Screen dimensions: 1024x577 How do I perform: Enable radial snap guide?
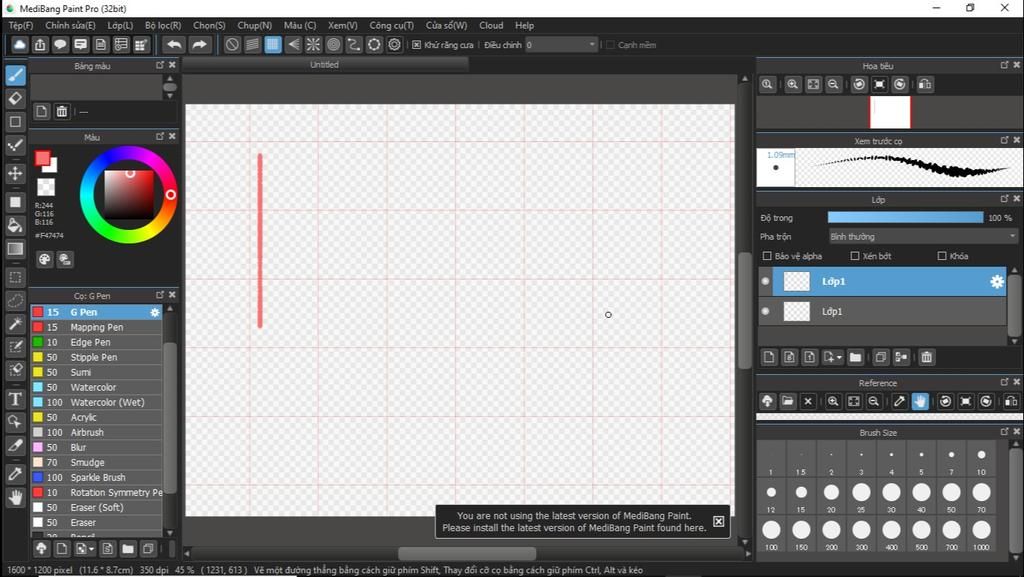313,44
